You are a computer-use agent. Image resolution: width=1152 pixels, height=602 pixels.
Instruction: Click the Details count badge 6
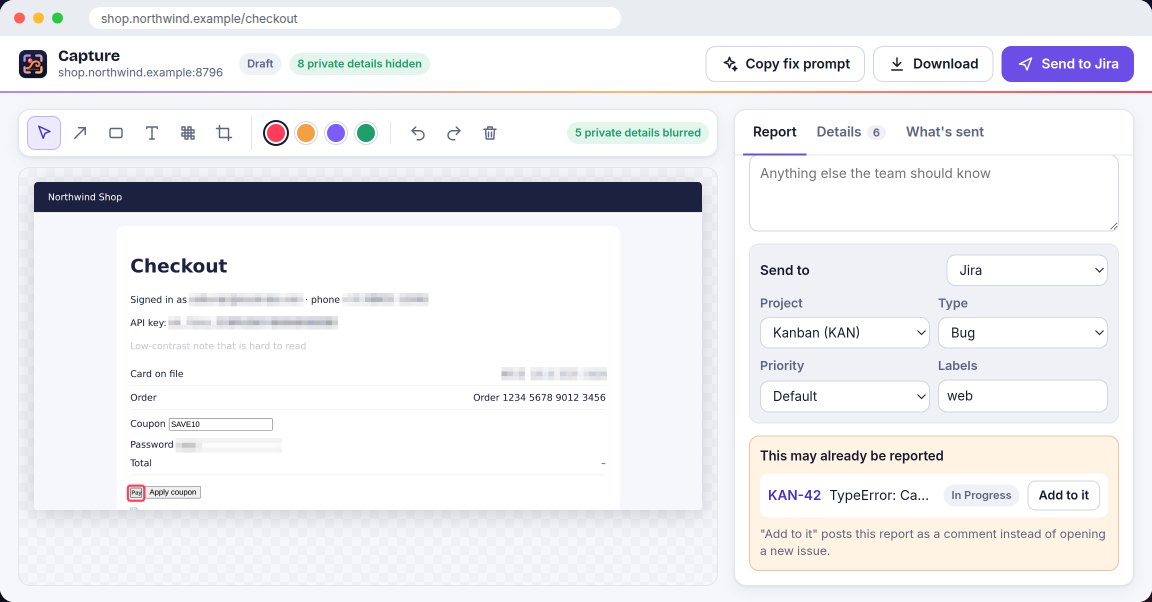pos(876,132)
